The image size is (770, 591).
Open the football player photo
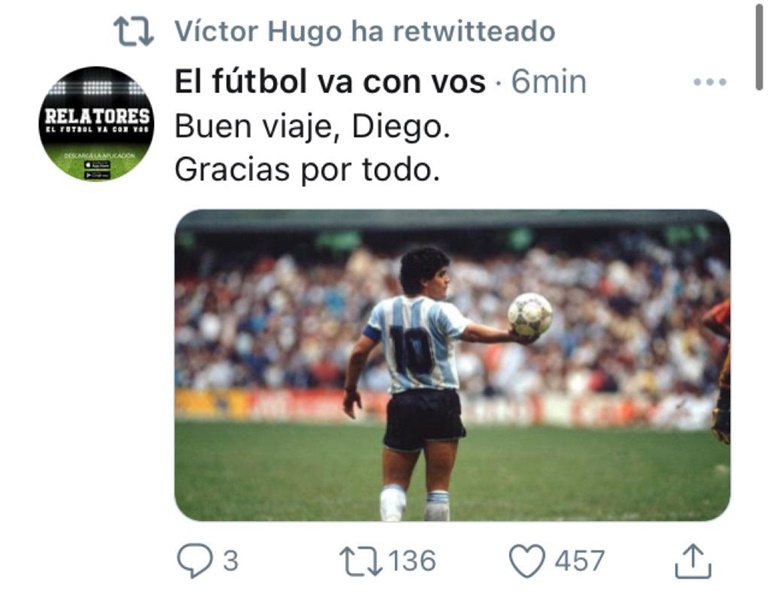click(x=452, y=365)
